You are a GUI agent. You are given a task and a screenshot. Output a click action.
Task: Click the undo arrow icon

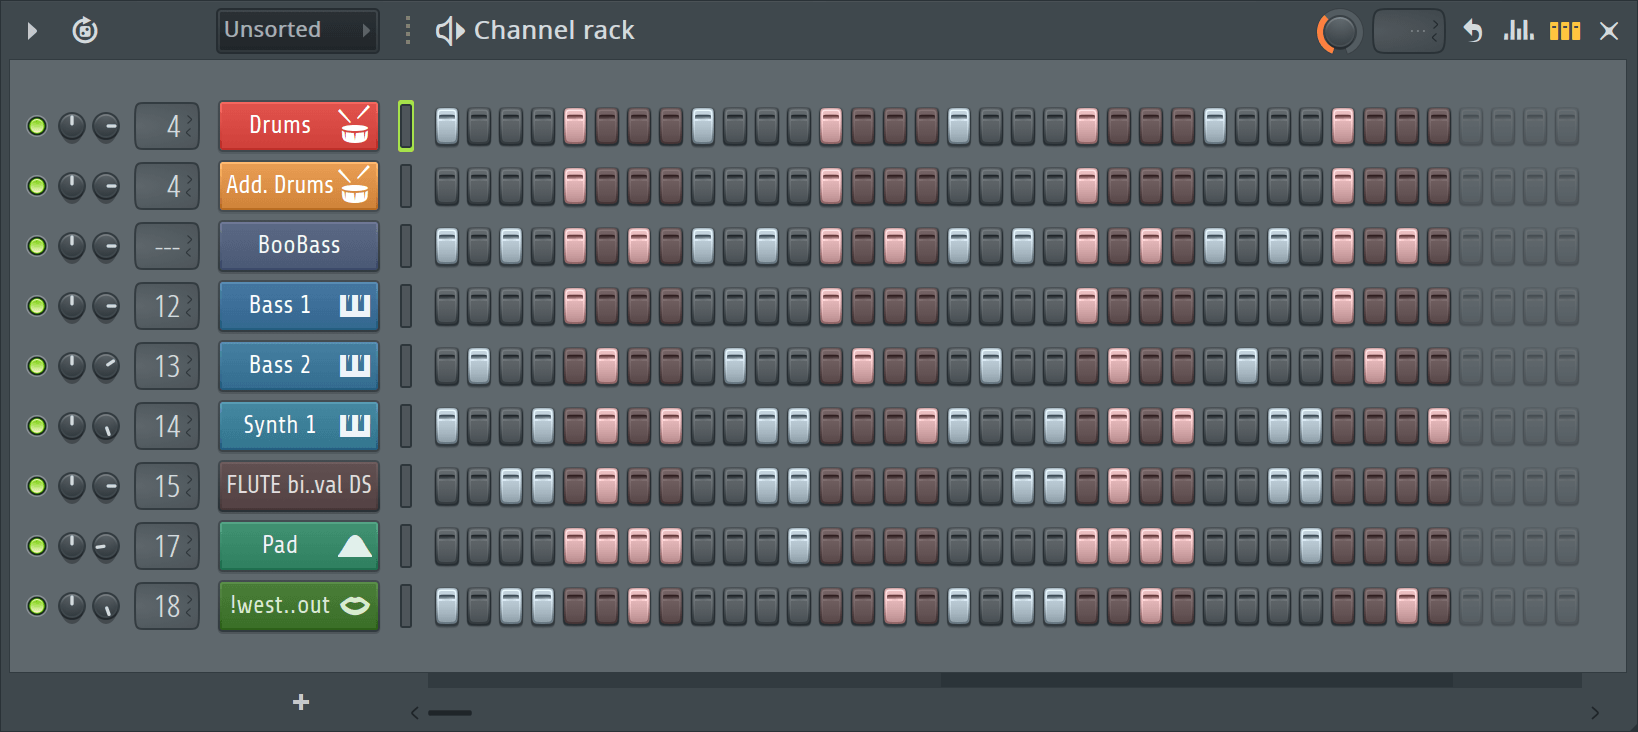[x=1472, y=30]
